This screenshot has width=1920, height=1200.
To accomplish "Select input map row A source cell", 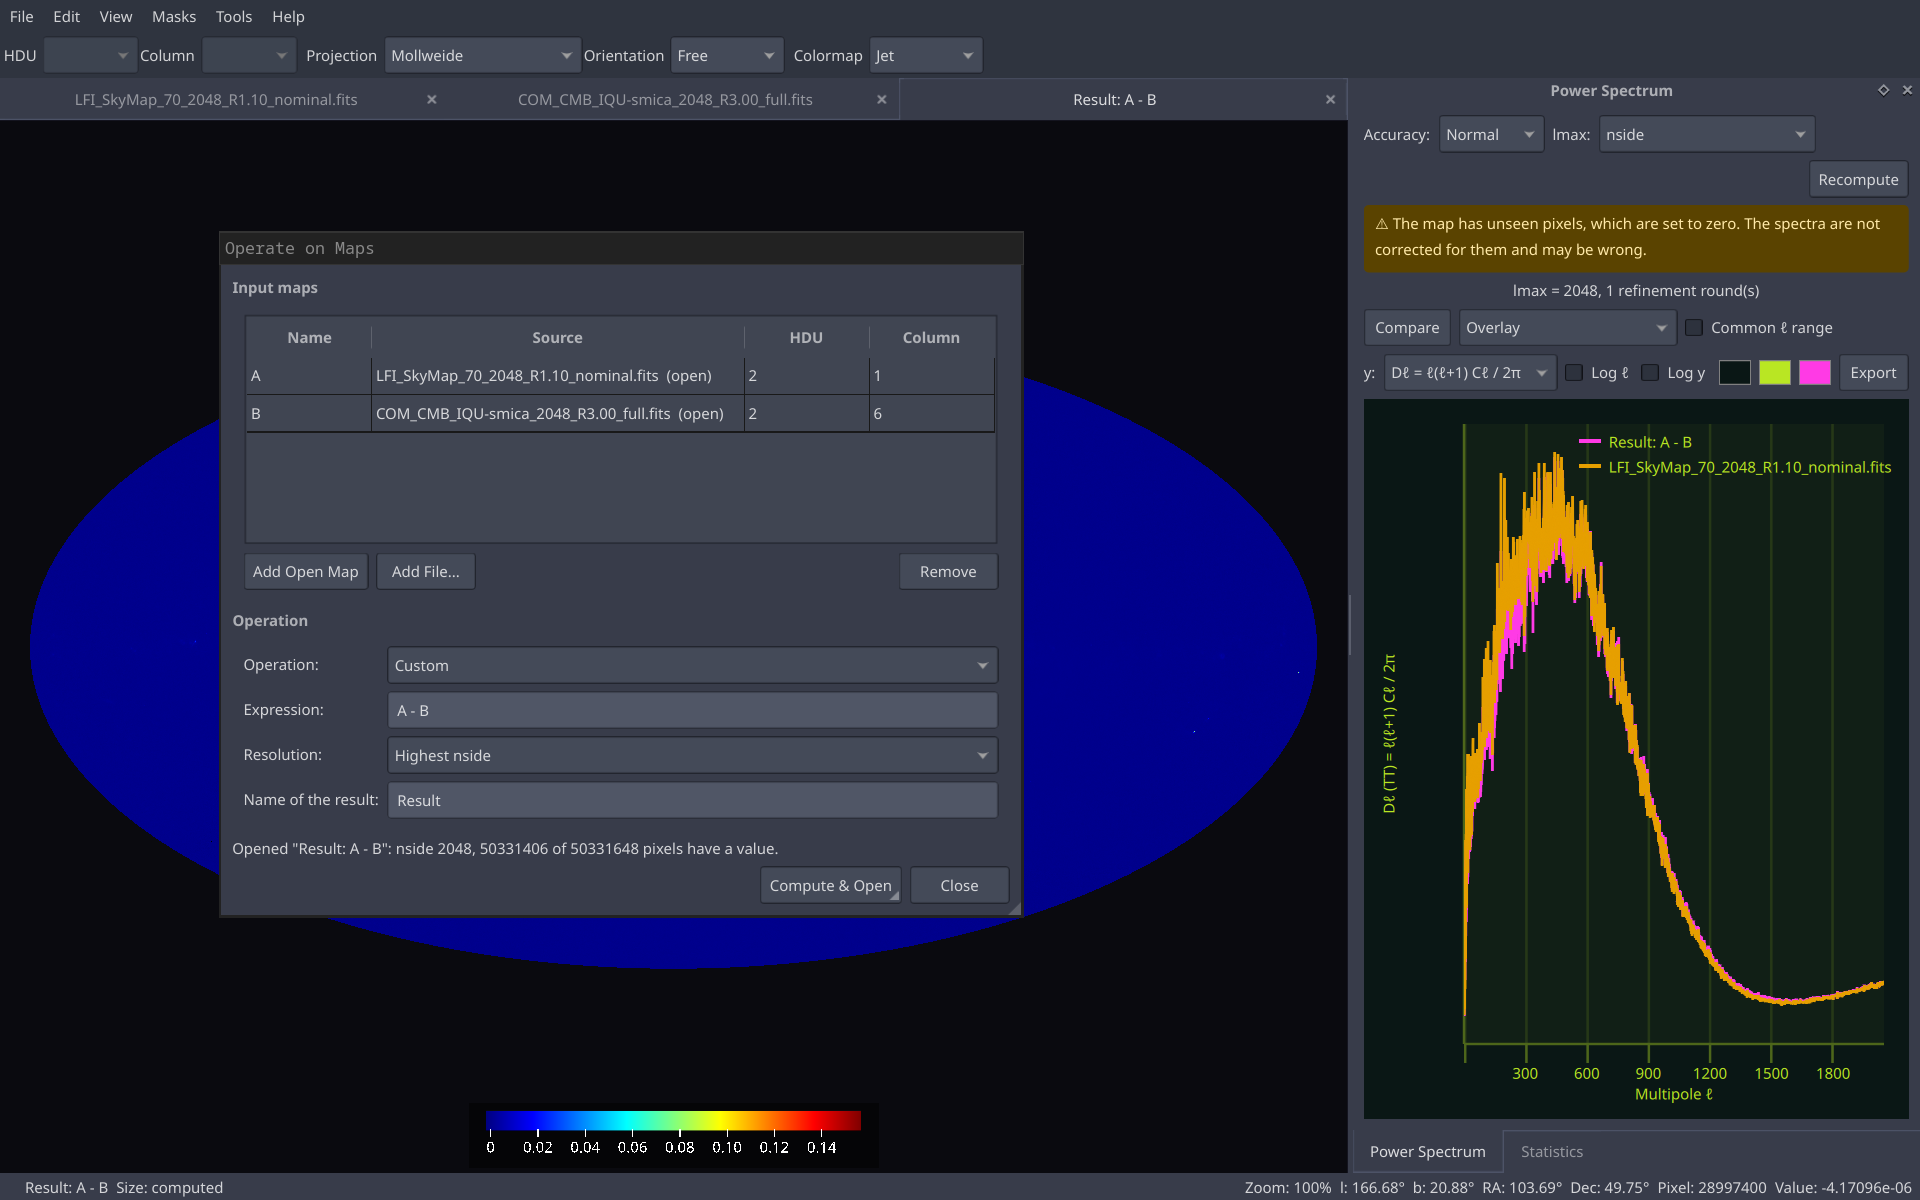I will (557, 376).
